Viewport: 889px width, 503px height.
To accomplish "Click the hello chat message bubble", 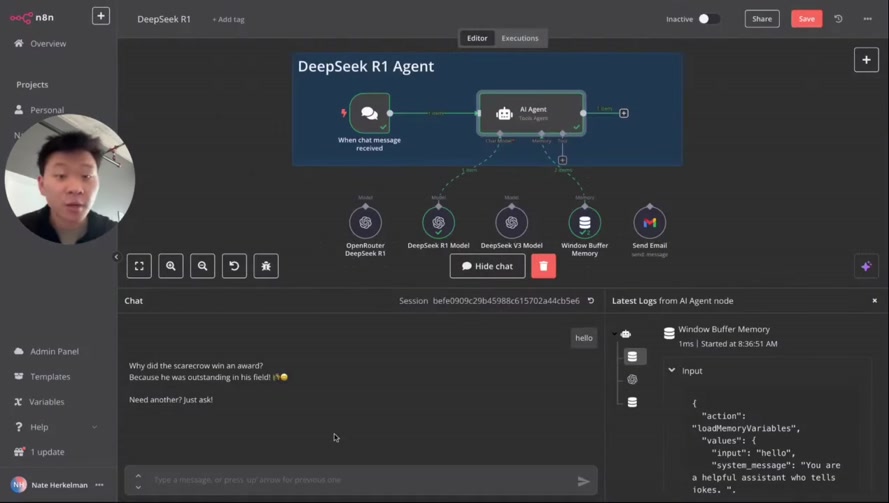I will click(x=583, y=338).
